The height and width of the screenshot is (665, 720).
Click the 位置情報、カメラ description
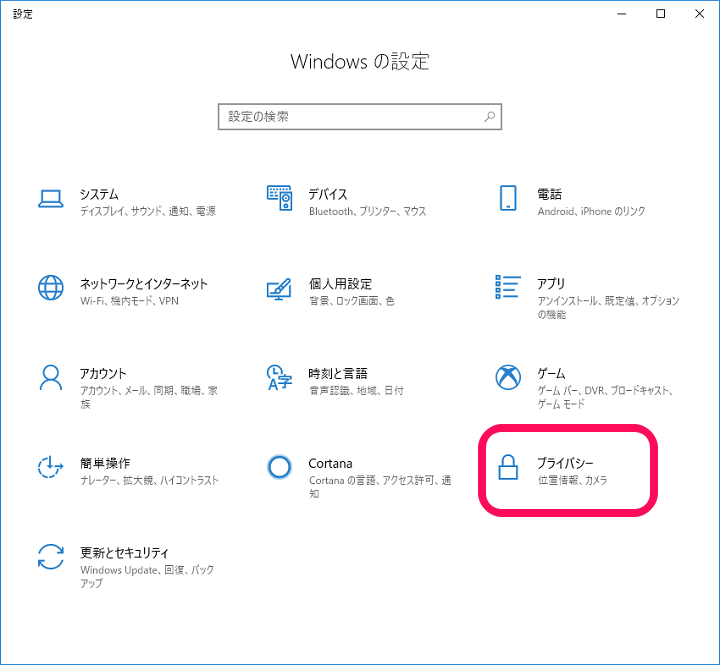pyautogui.click(x=572, y=480)
